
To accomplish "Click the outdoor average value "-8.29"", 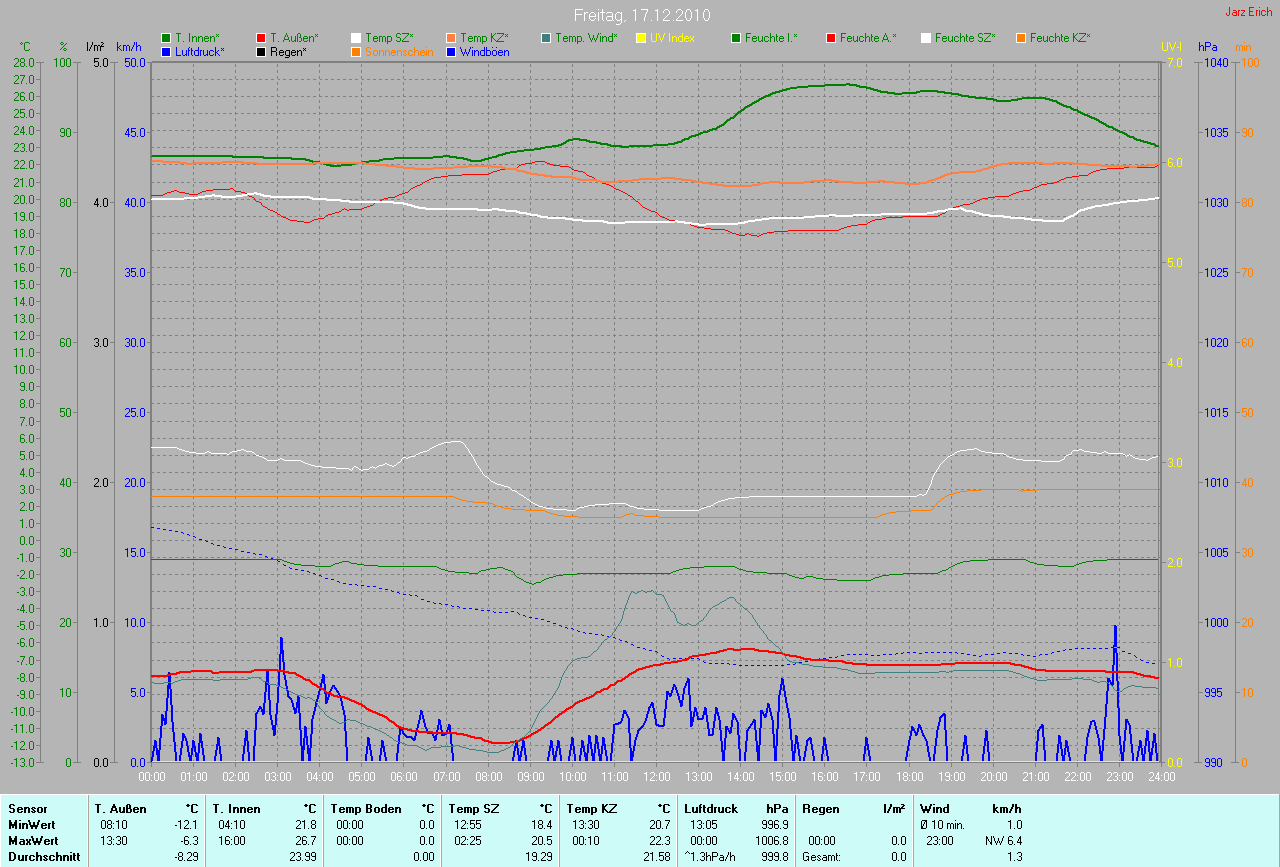I will [x=185, y=857].
